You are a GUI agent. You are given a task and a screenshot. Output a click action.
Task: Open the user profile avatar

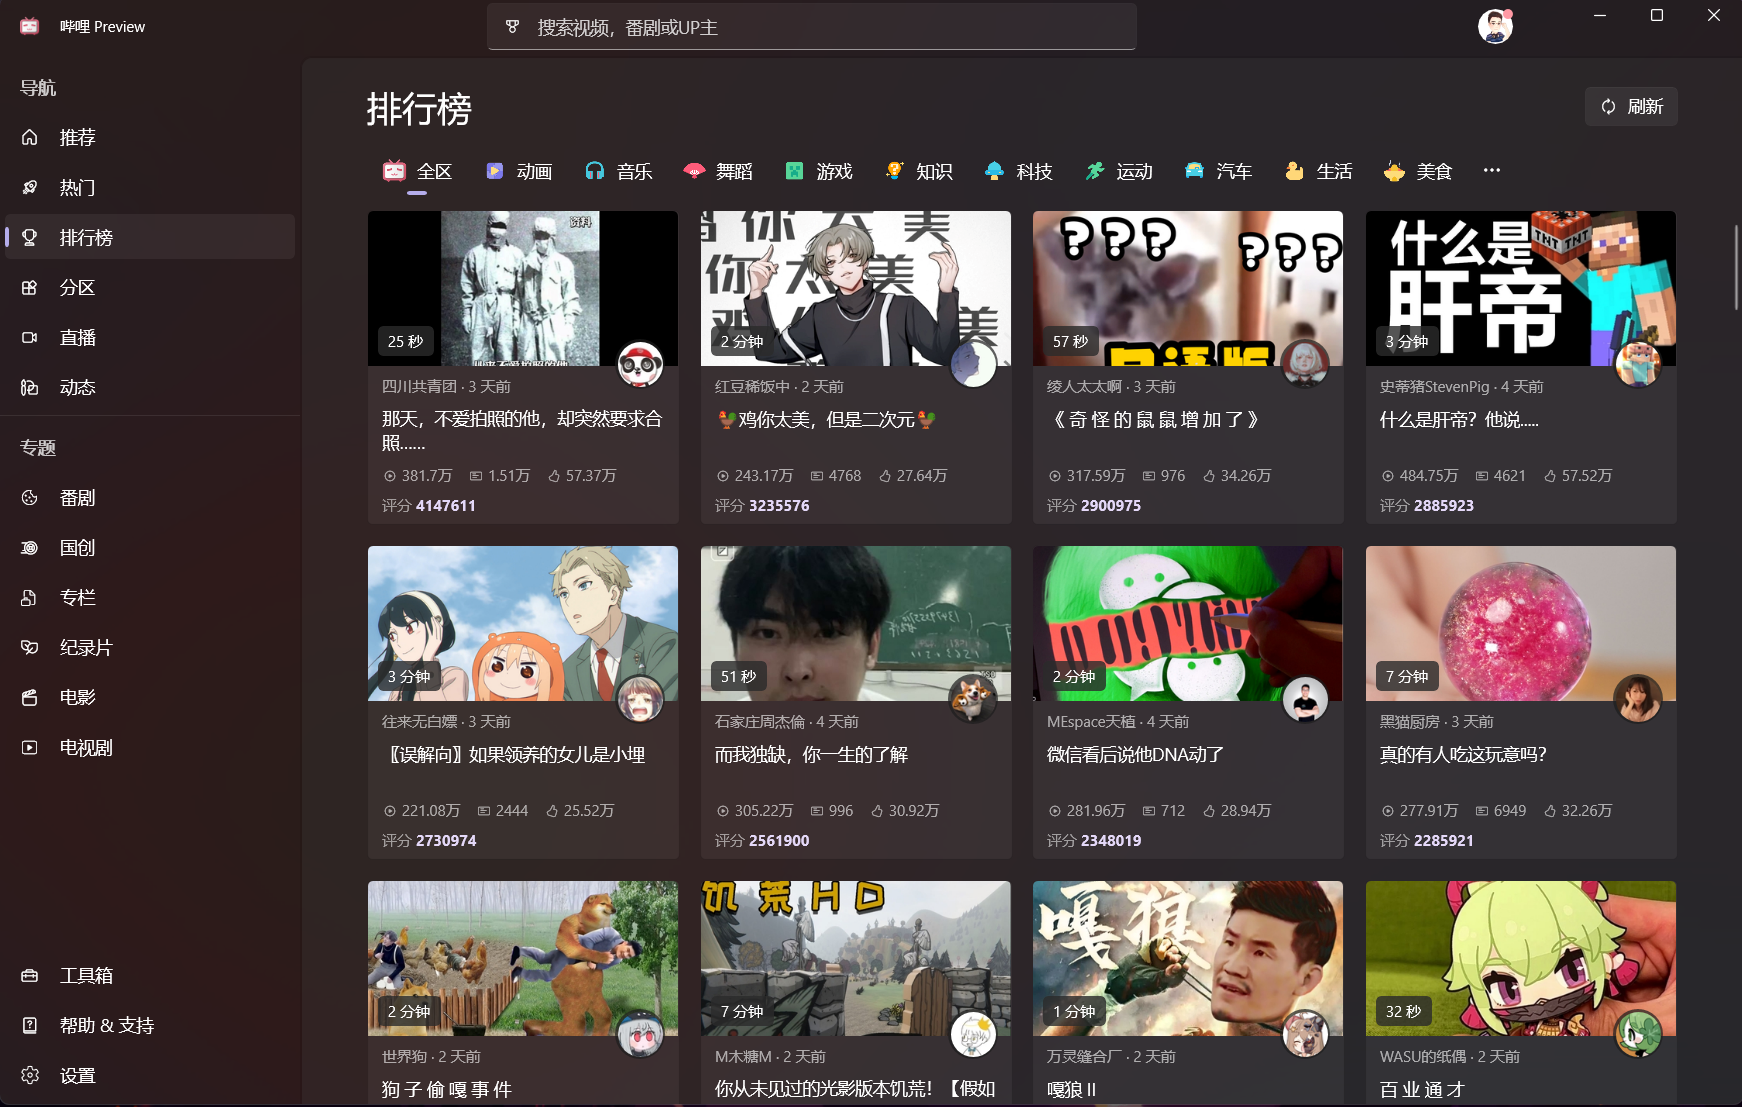pos(1494,26)
